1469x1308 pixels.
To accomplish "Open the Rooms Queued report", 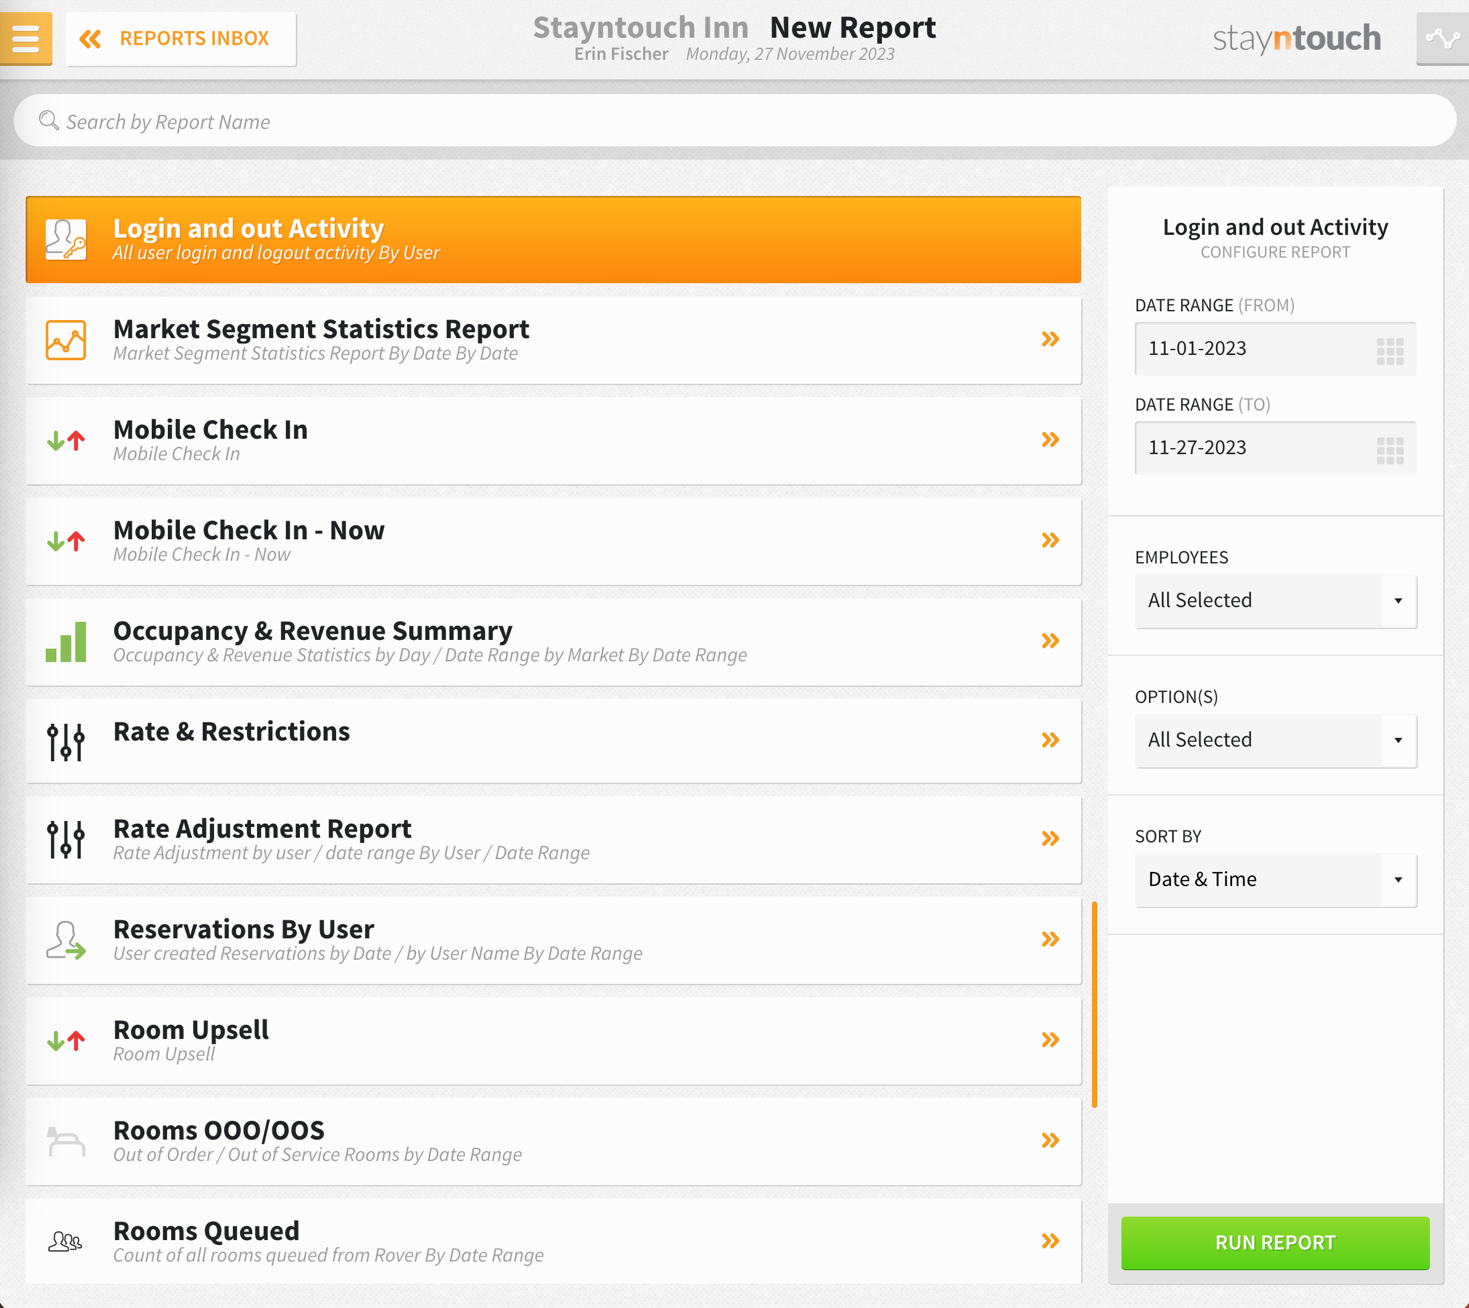I will pyautogui.click(x=553, y=1242).
